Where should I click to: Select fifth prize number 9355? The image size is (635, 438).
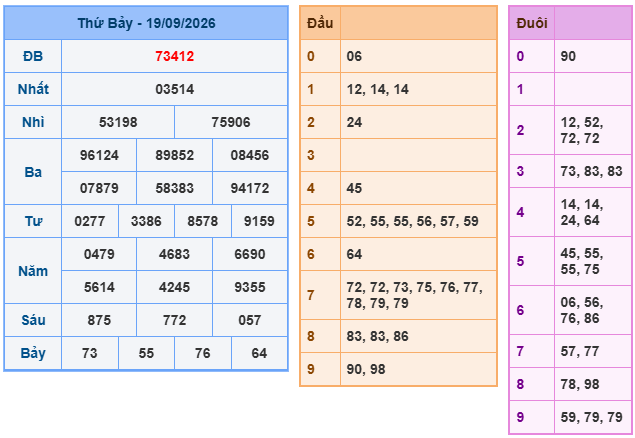[250, 287]
